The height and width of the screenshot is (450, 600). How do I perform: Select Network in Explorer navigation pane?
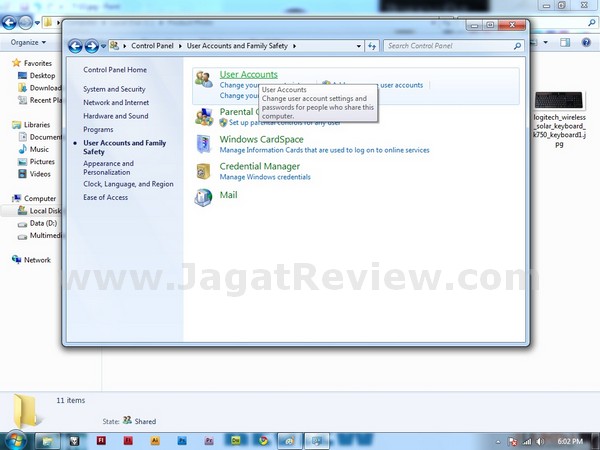coord(37,259)
